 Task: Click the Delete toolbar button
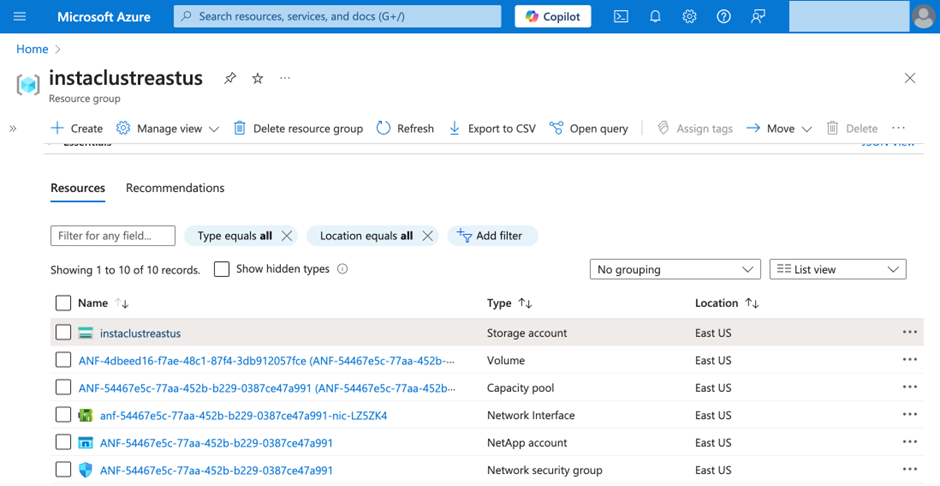click(x=852, y=128)
